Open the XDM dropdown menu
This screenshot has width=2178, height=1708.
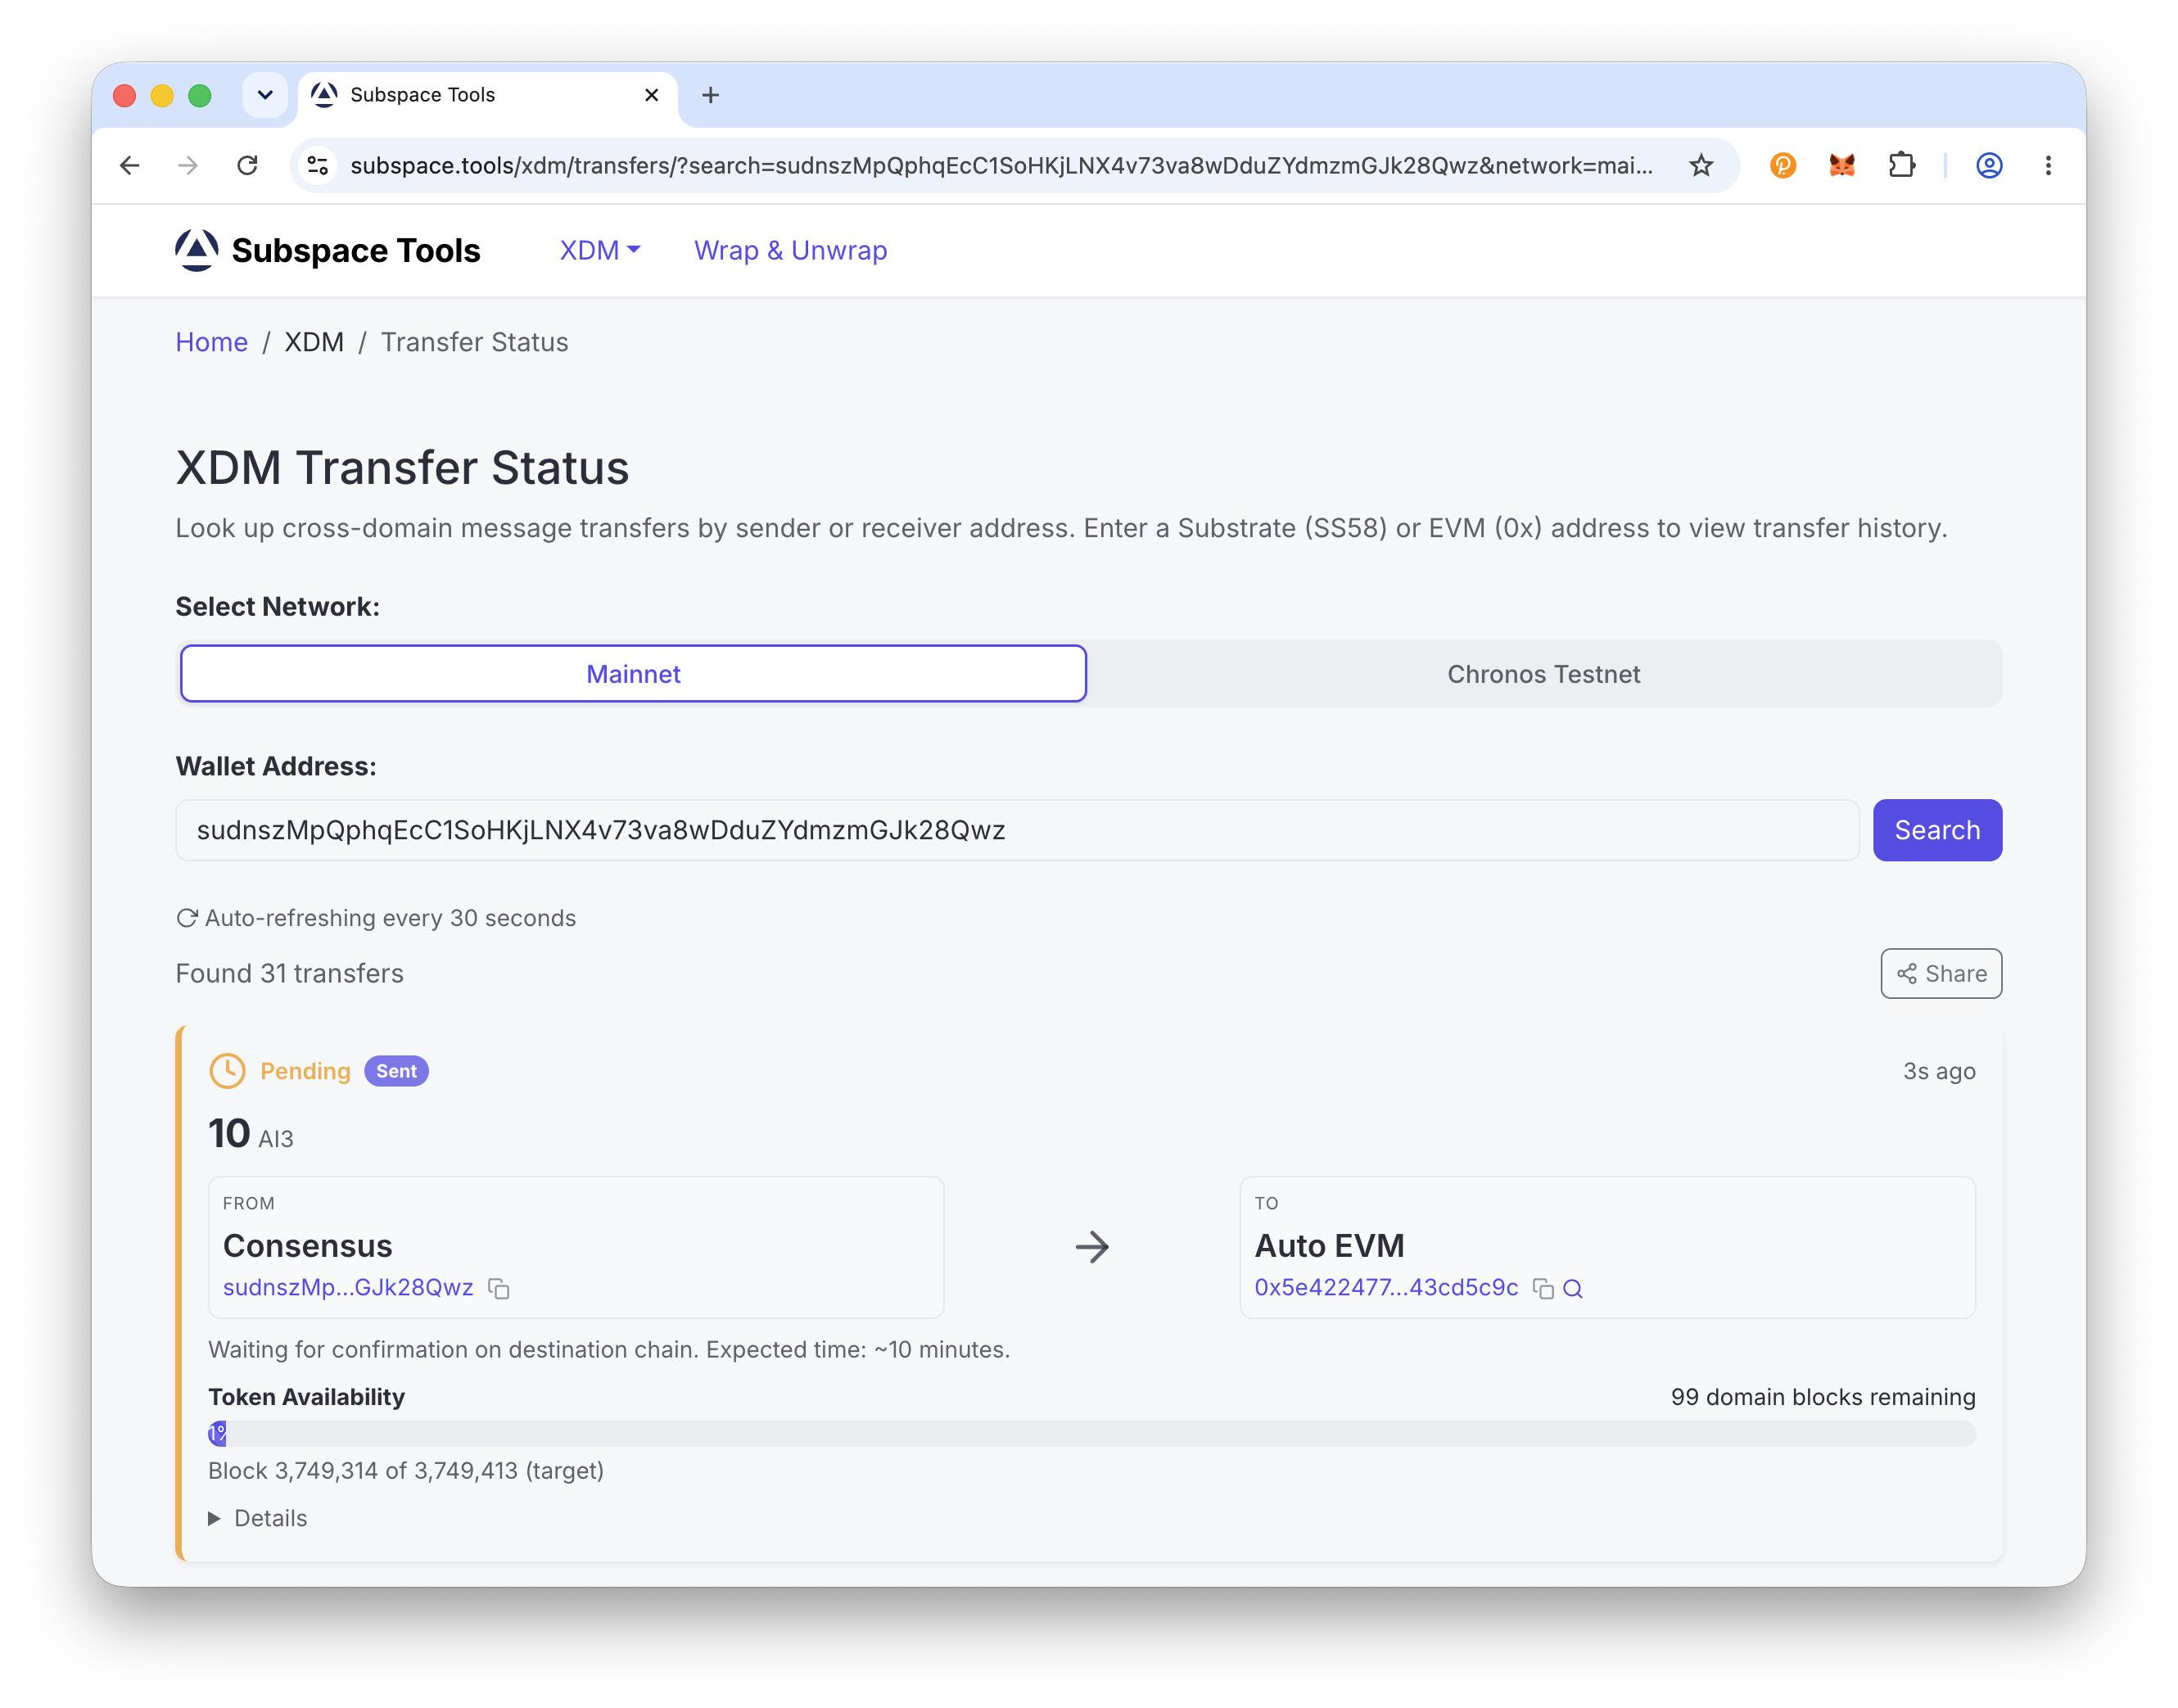click(x=599, y=250)
